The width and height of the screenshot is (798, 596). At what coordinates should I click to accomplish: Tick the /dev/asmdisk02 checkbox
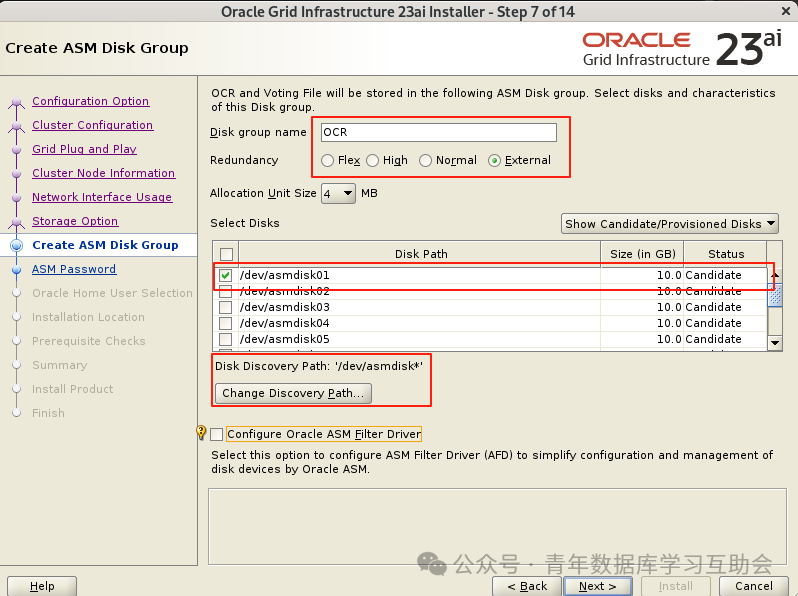[225, 291]
